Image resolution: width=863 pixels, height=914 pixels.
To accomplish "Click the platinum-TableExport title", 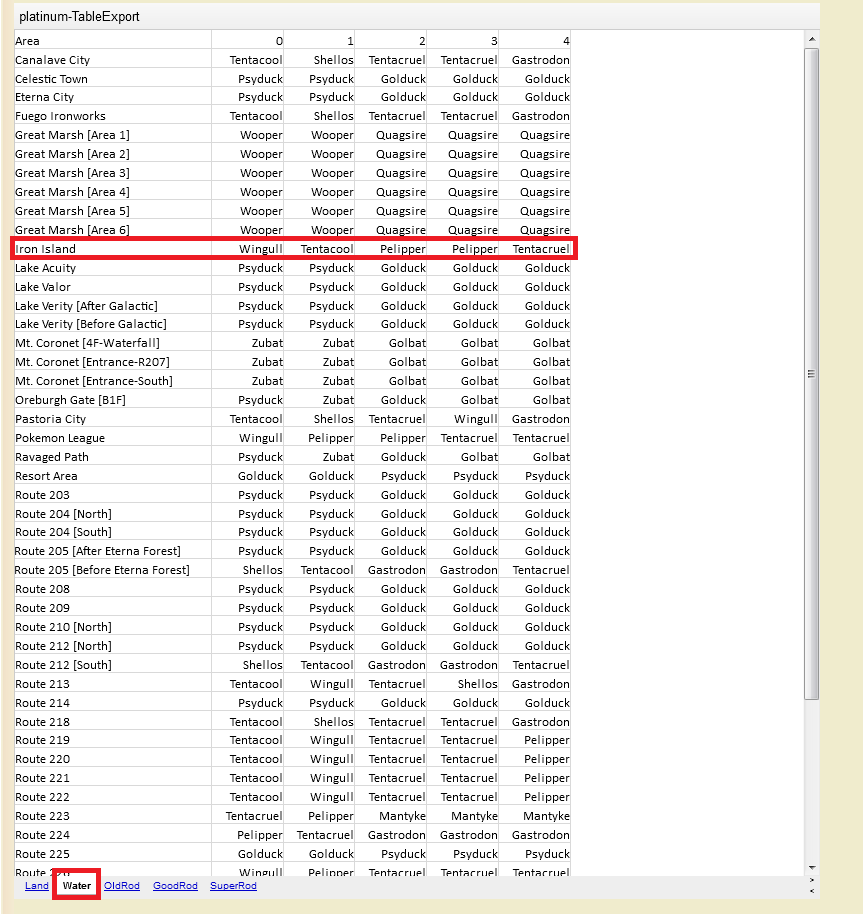I will [79, 16].
